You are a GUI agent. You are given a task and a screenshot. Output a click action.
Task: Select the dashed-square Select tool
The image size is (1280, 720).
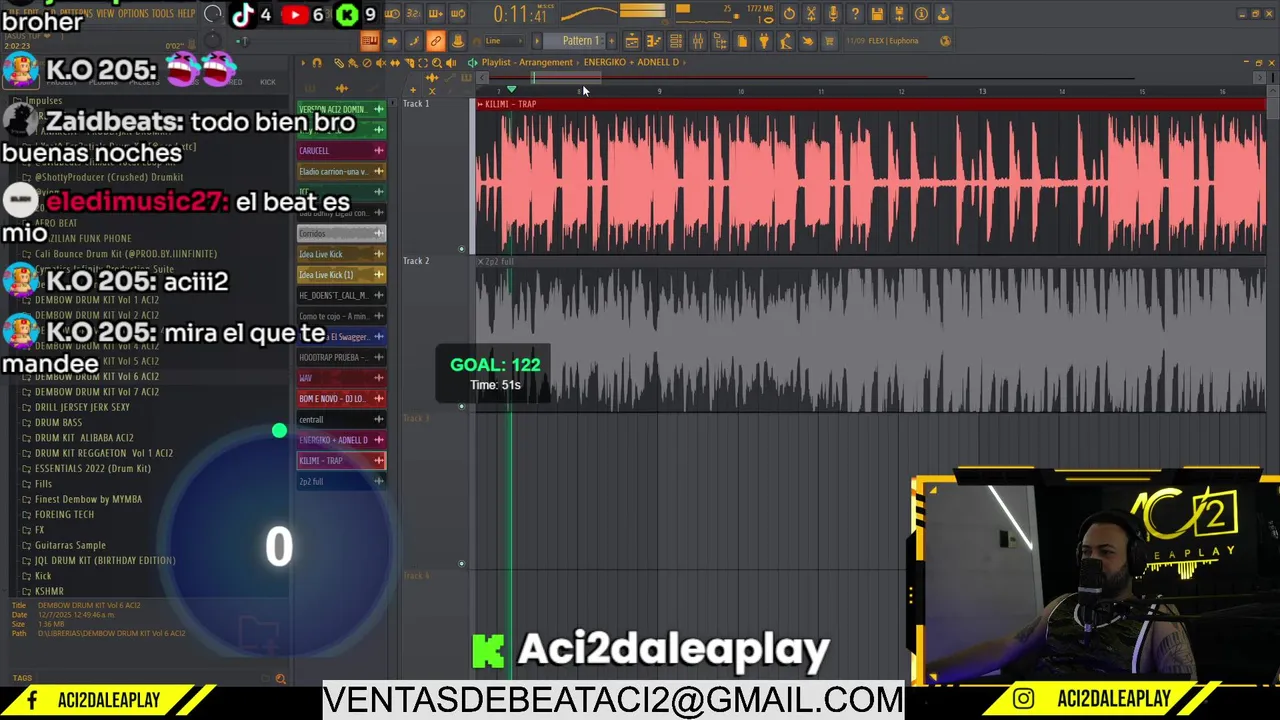(423, 62)
